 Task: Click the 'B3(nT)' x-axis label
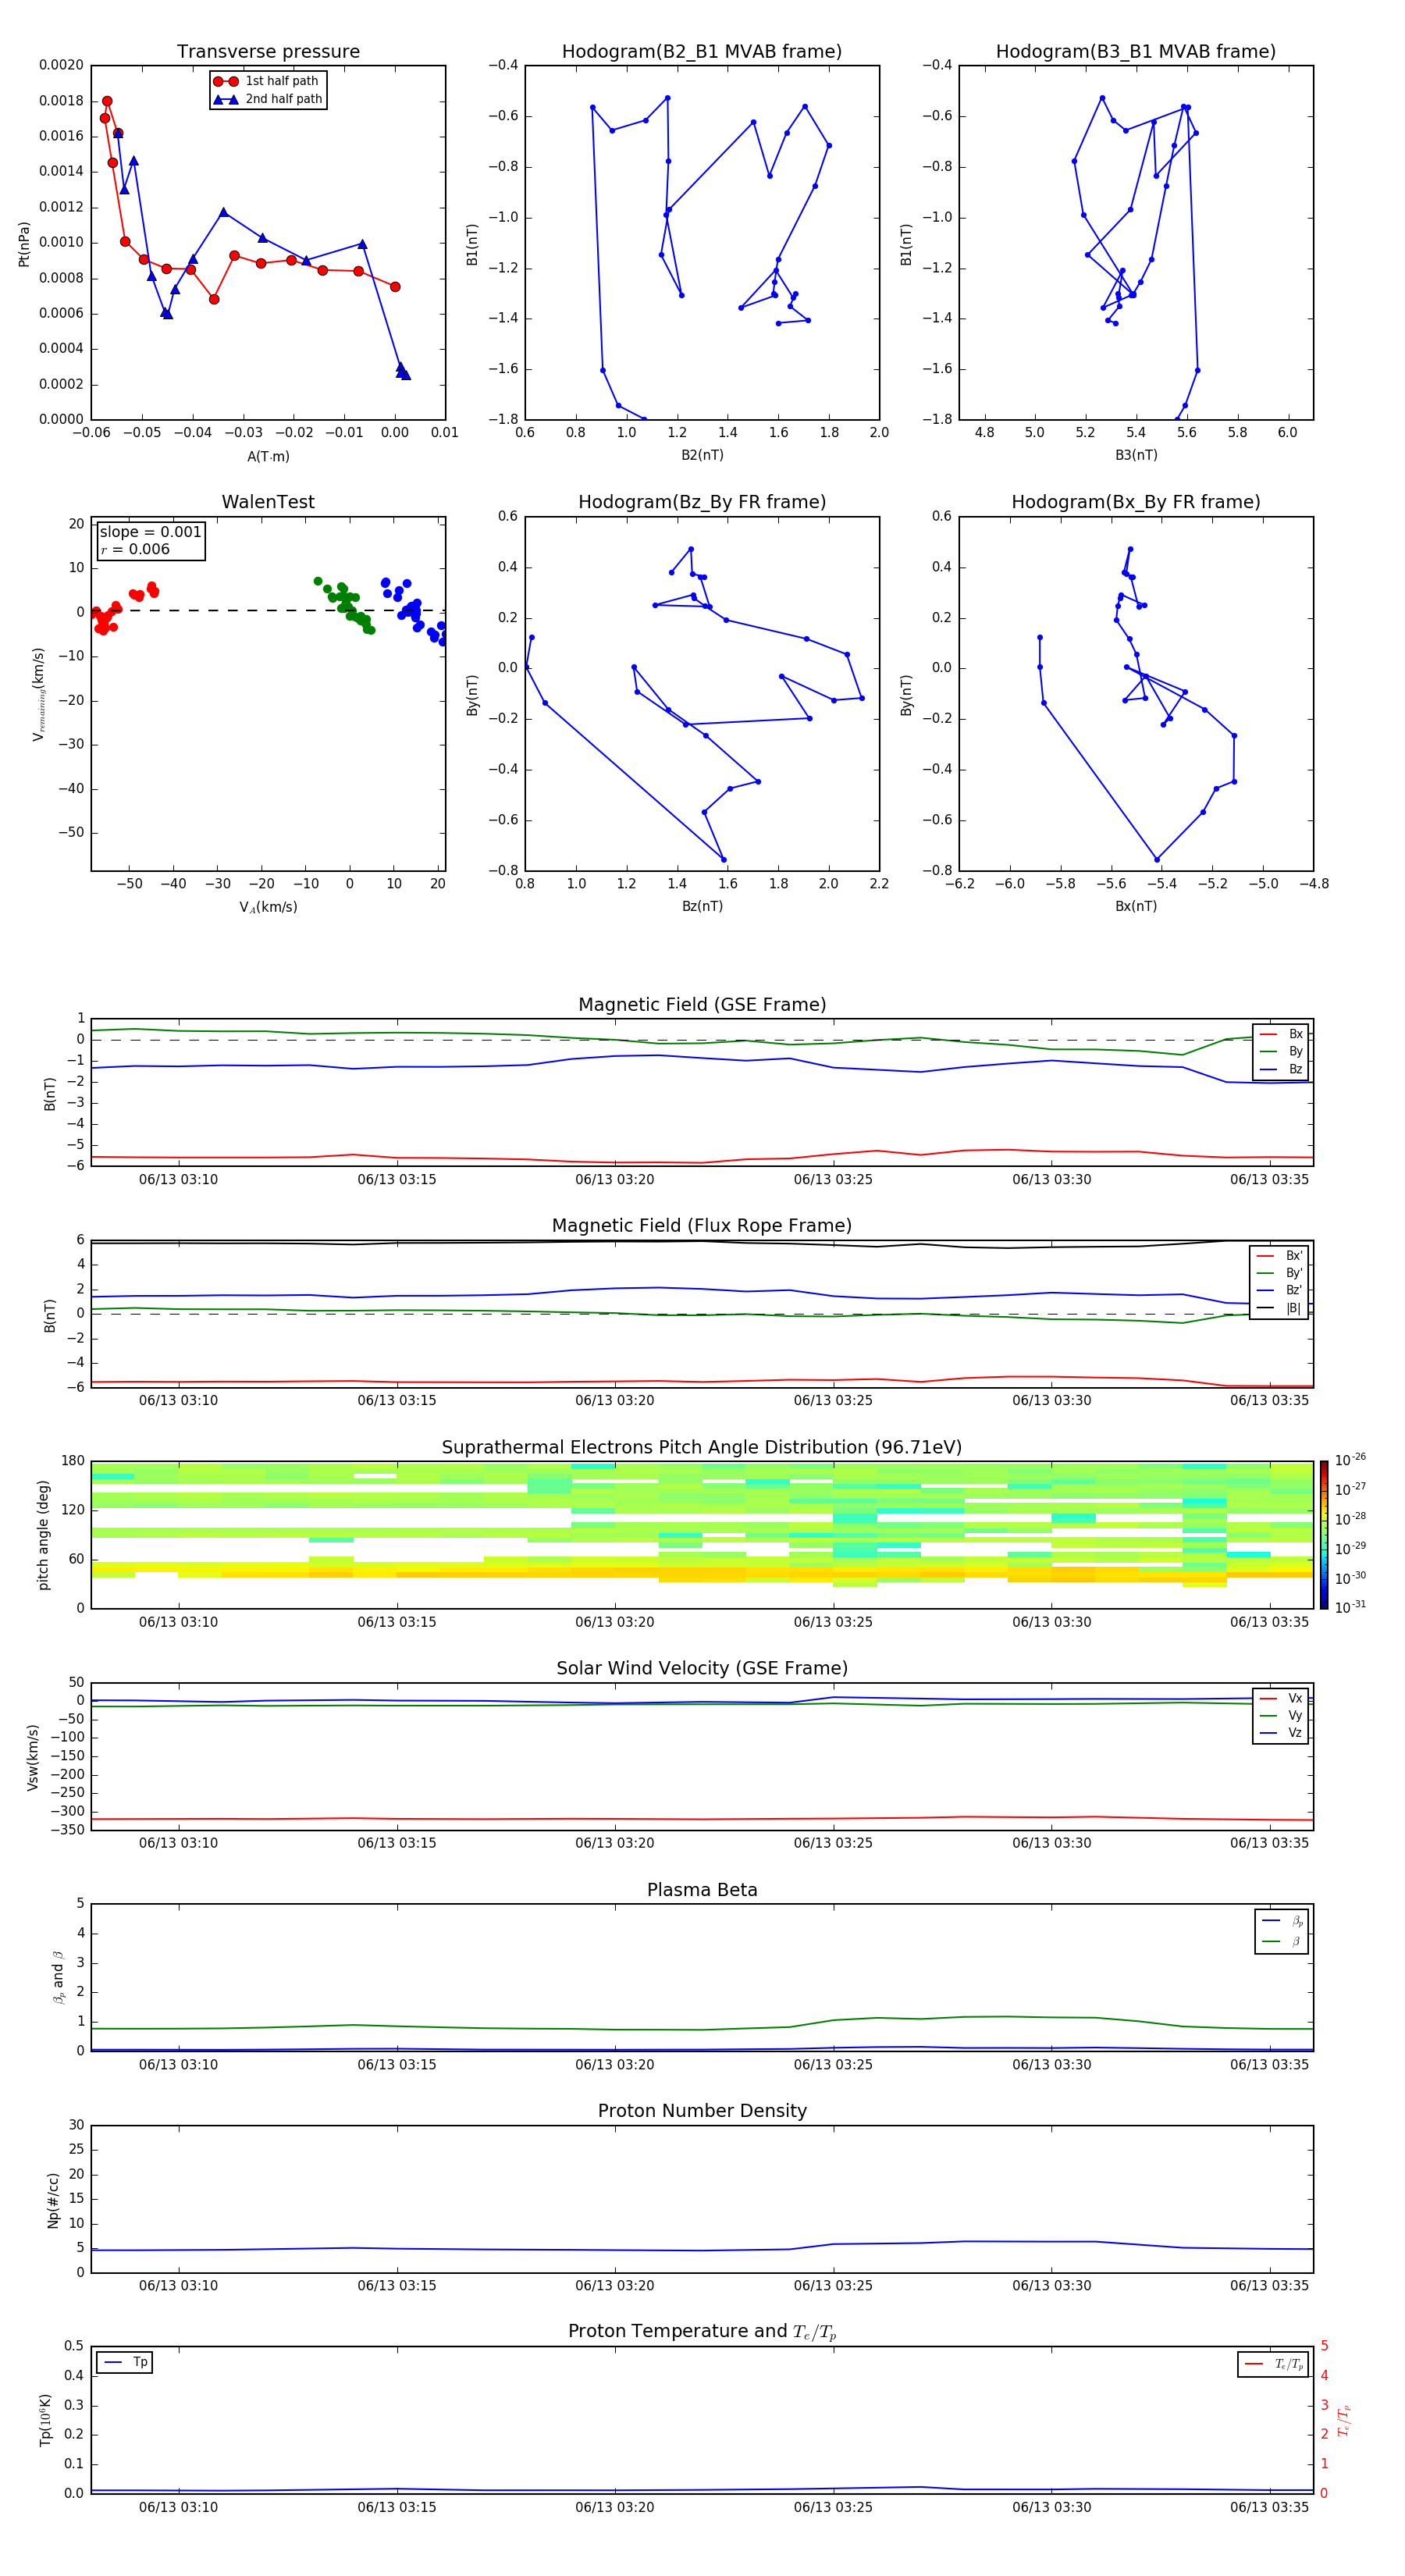(1136, 455)
